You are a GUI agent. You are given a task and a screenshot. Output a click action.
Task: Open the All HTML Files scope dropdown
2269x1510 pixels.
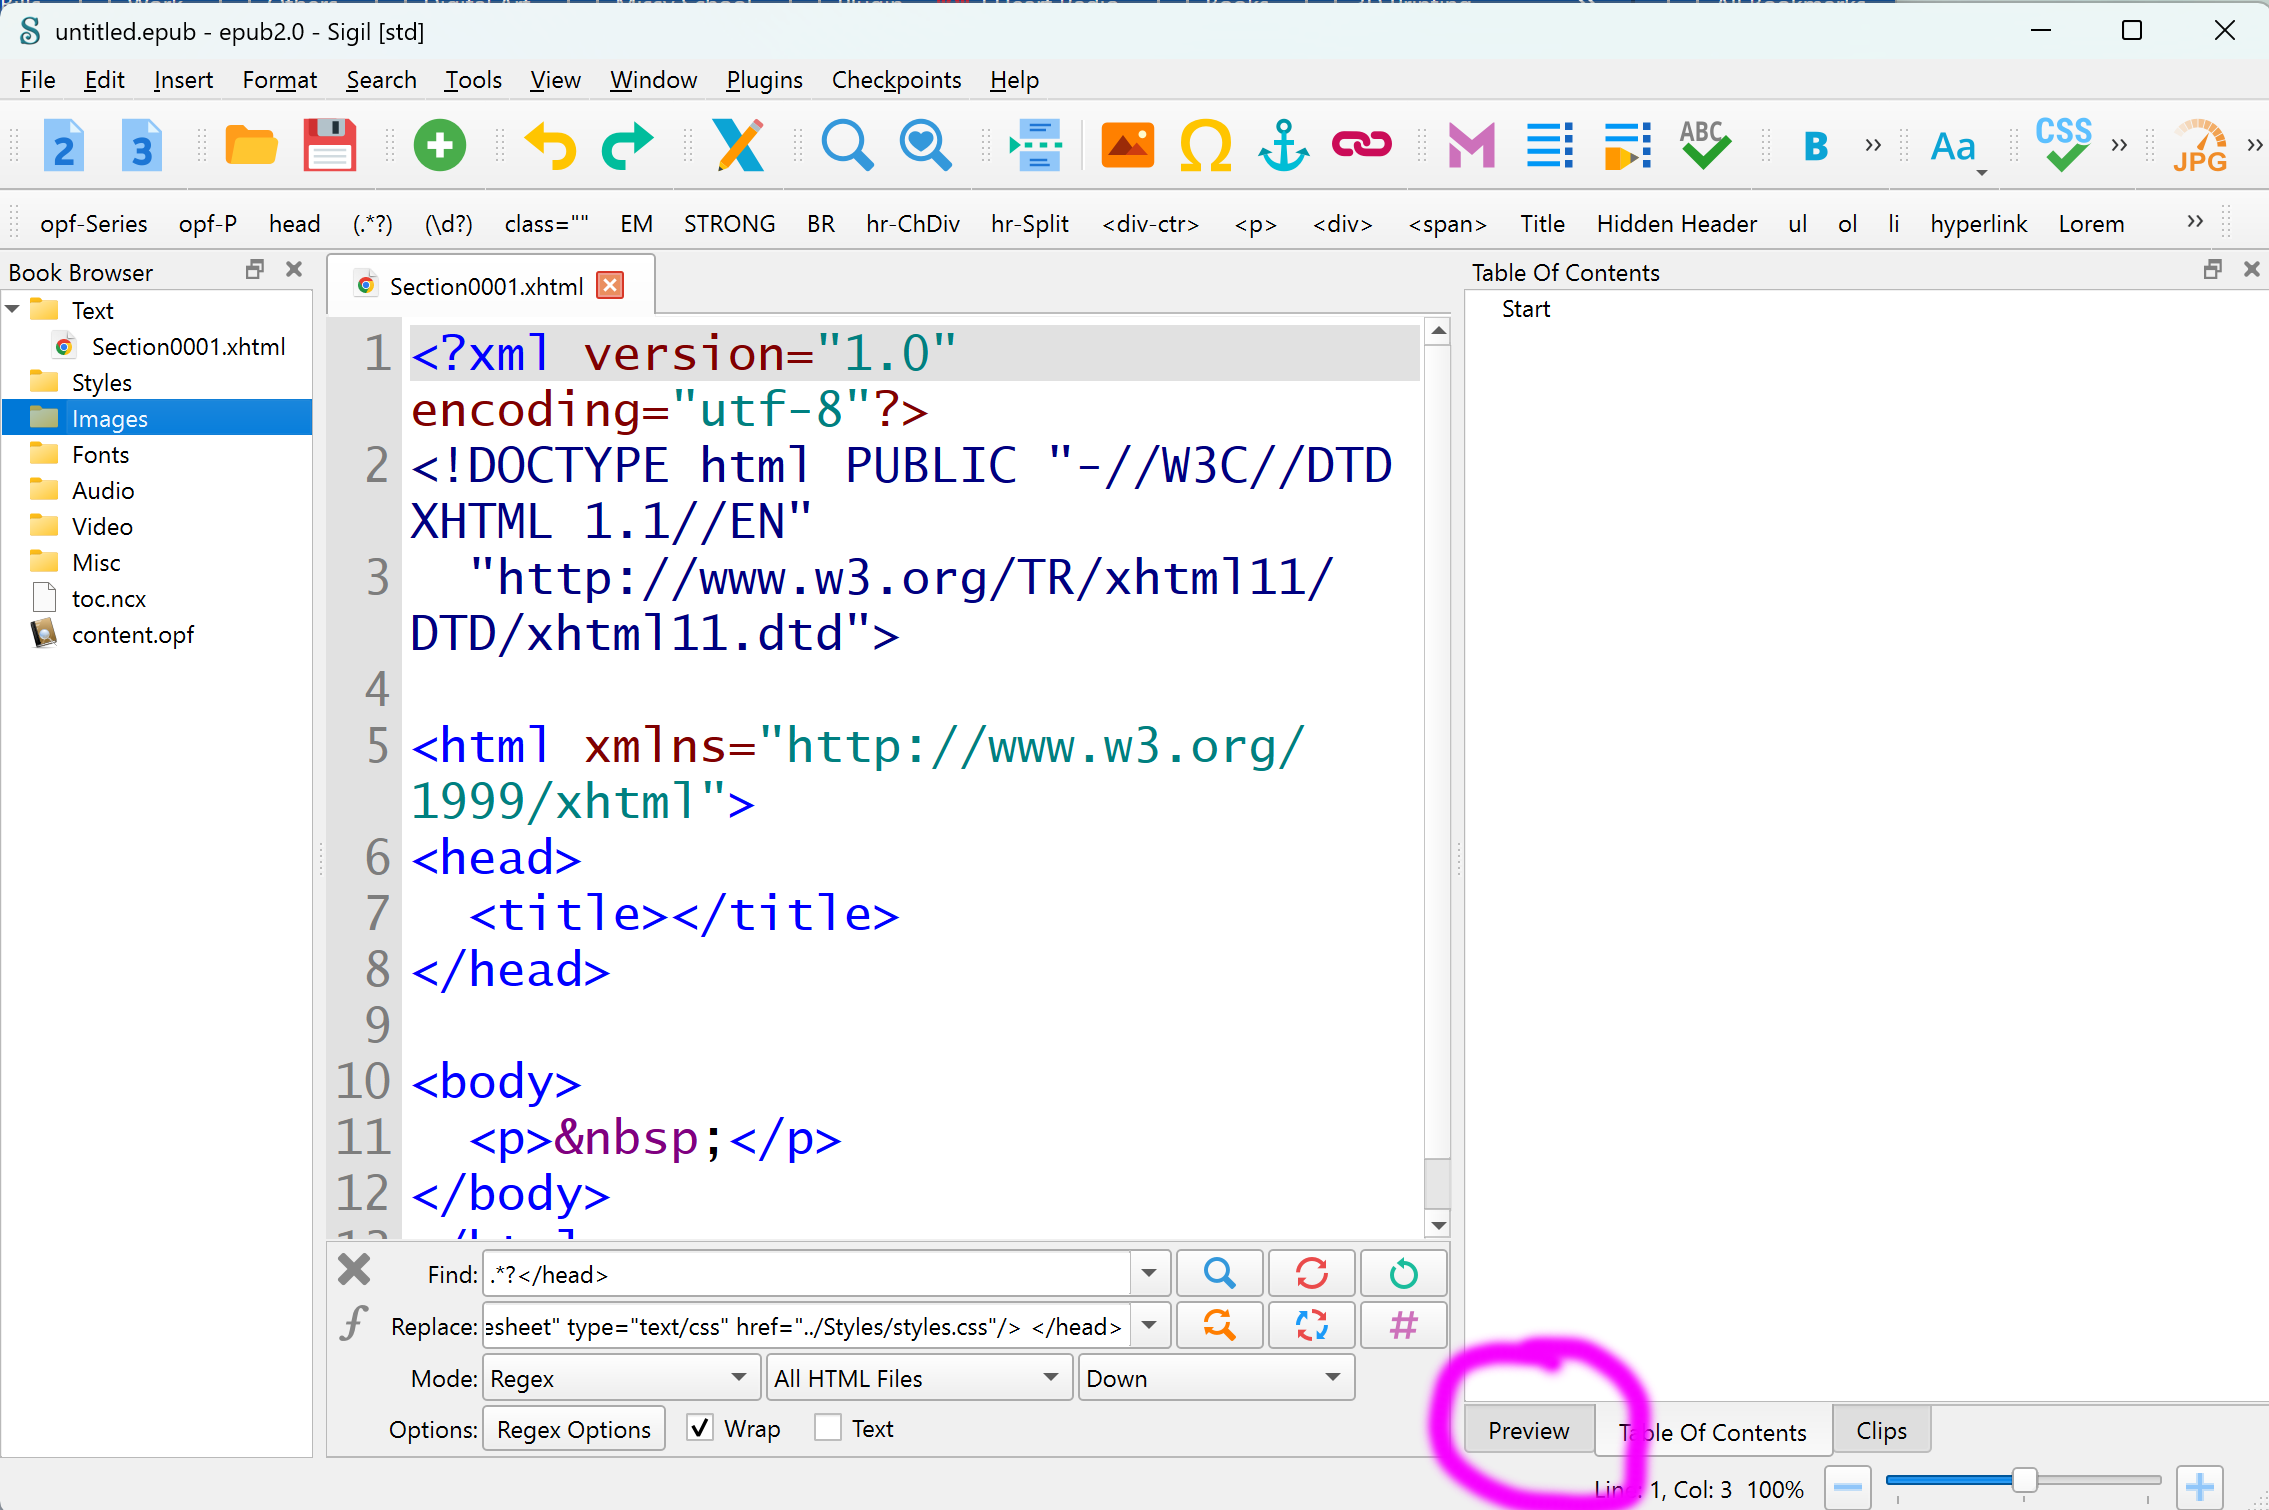coord(916,1378)
